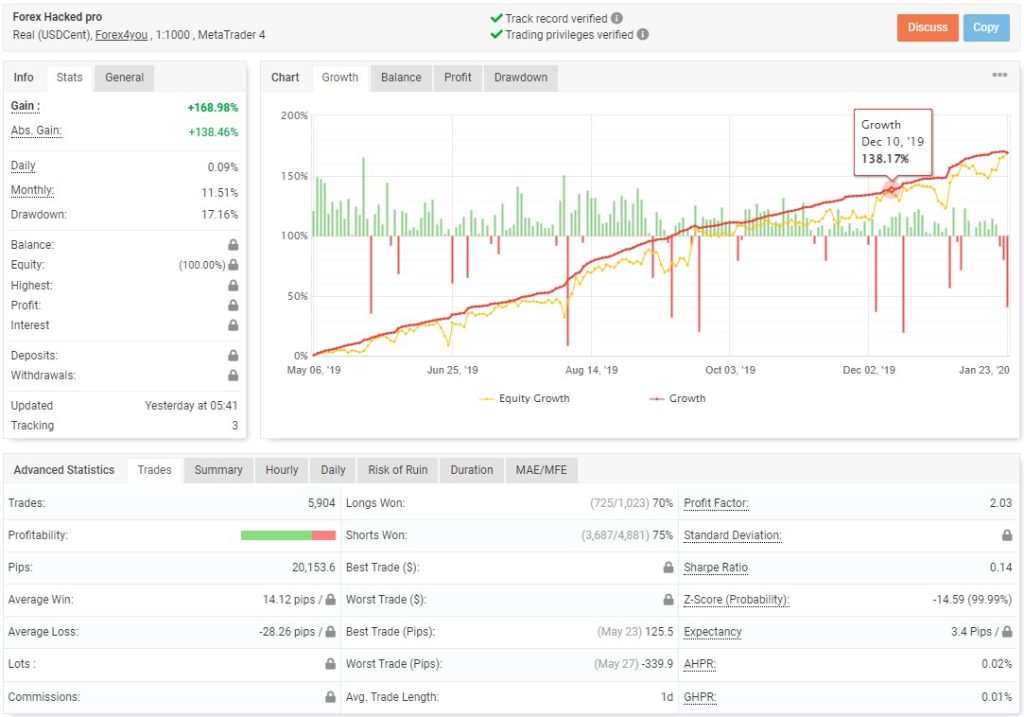Click the lock icon next to Highest
Image resolution: width=1024 pixels, height=717 pixels.
233,285
